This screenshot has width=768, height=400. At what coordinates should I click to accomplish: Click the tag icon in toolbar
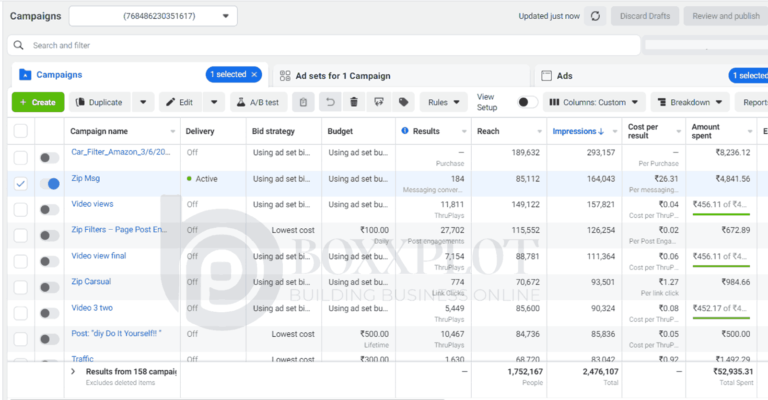pyautogui.click(x=403, y=102)
